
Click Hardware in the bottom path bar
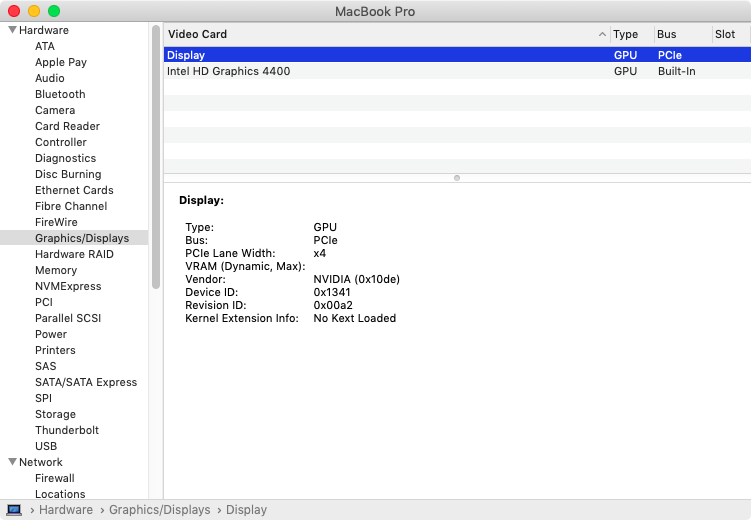[x=66, y=510]
